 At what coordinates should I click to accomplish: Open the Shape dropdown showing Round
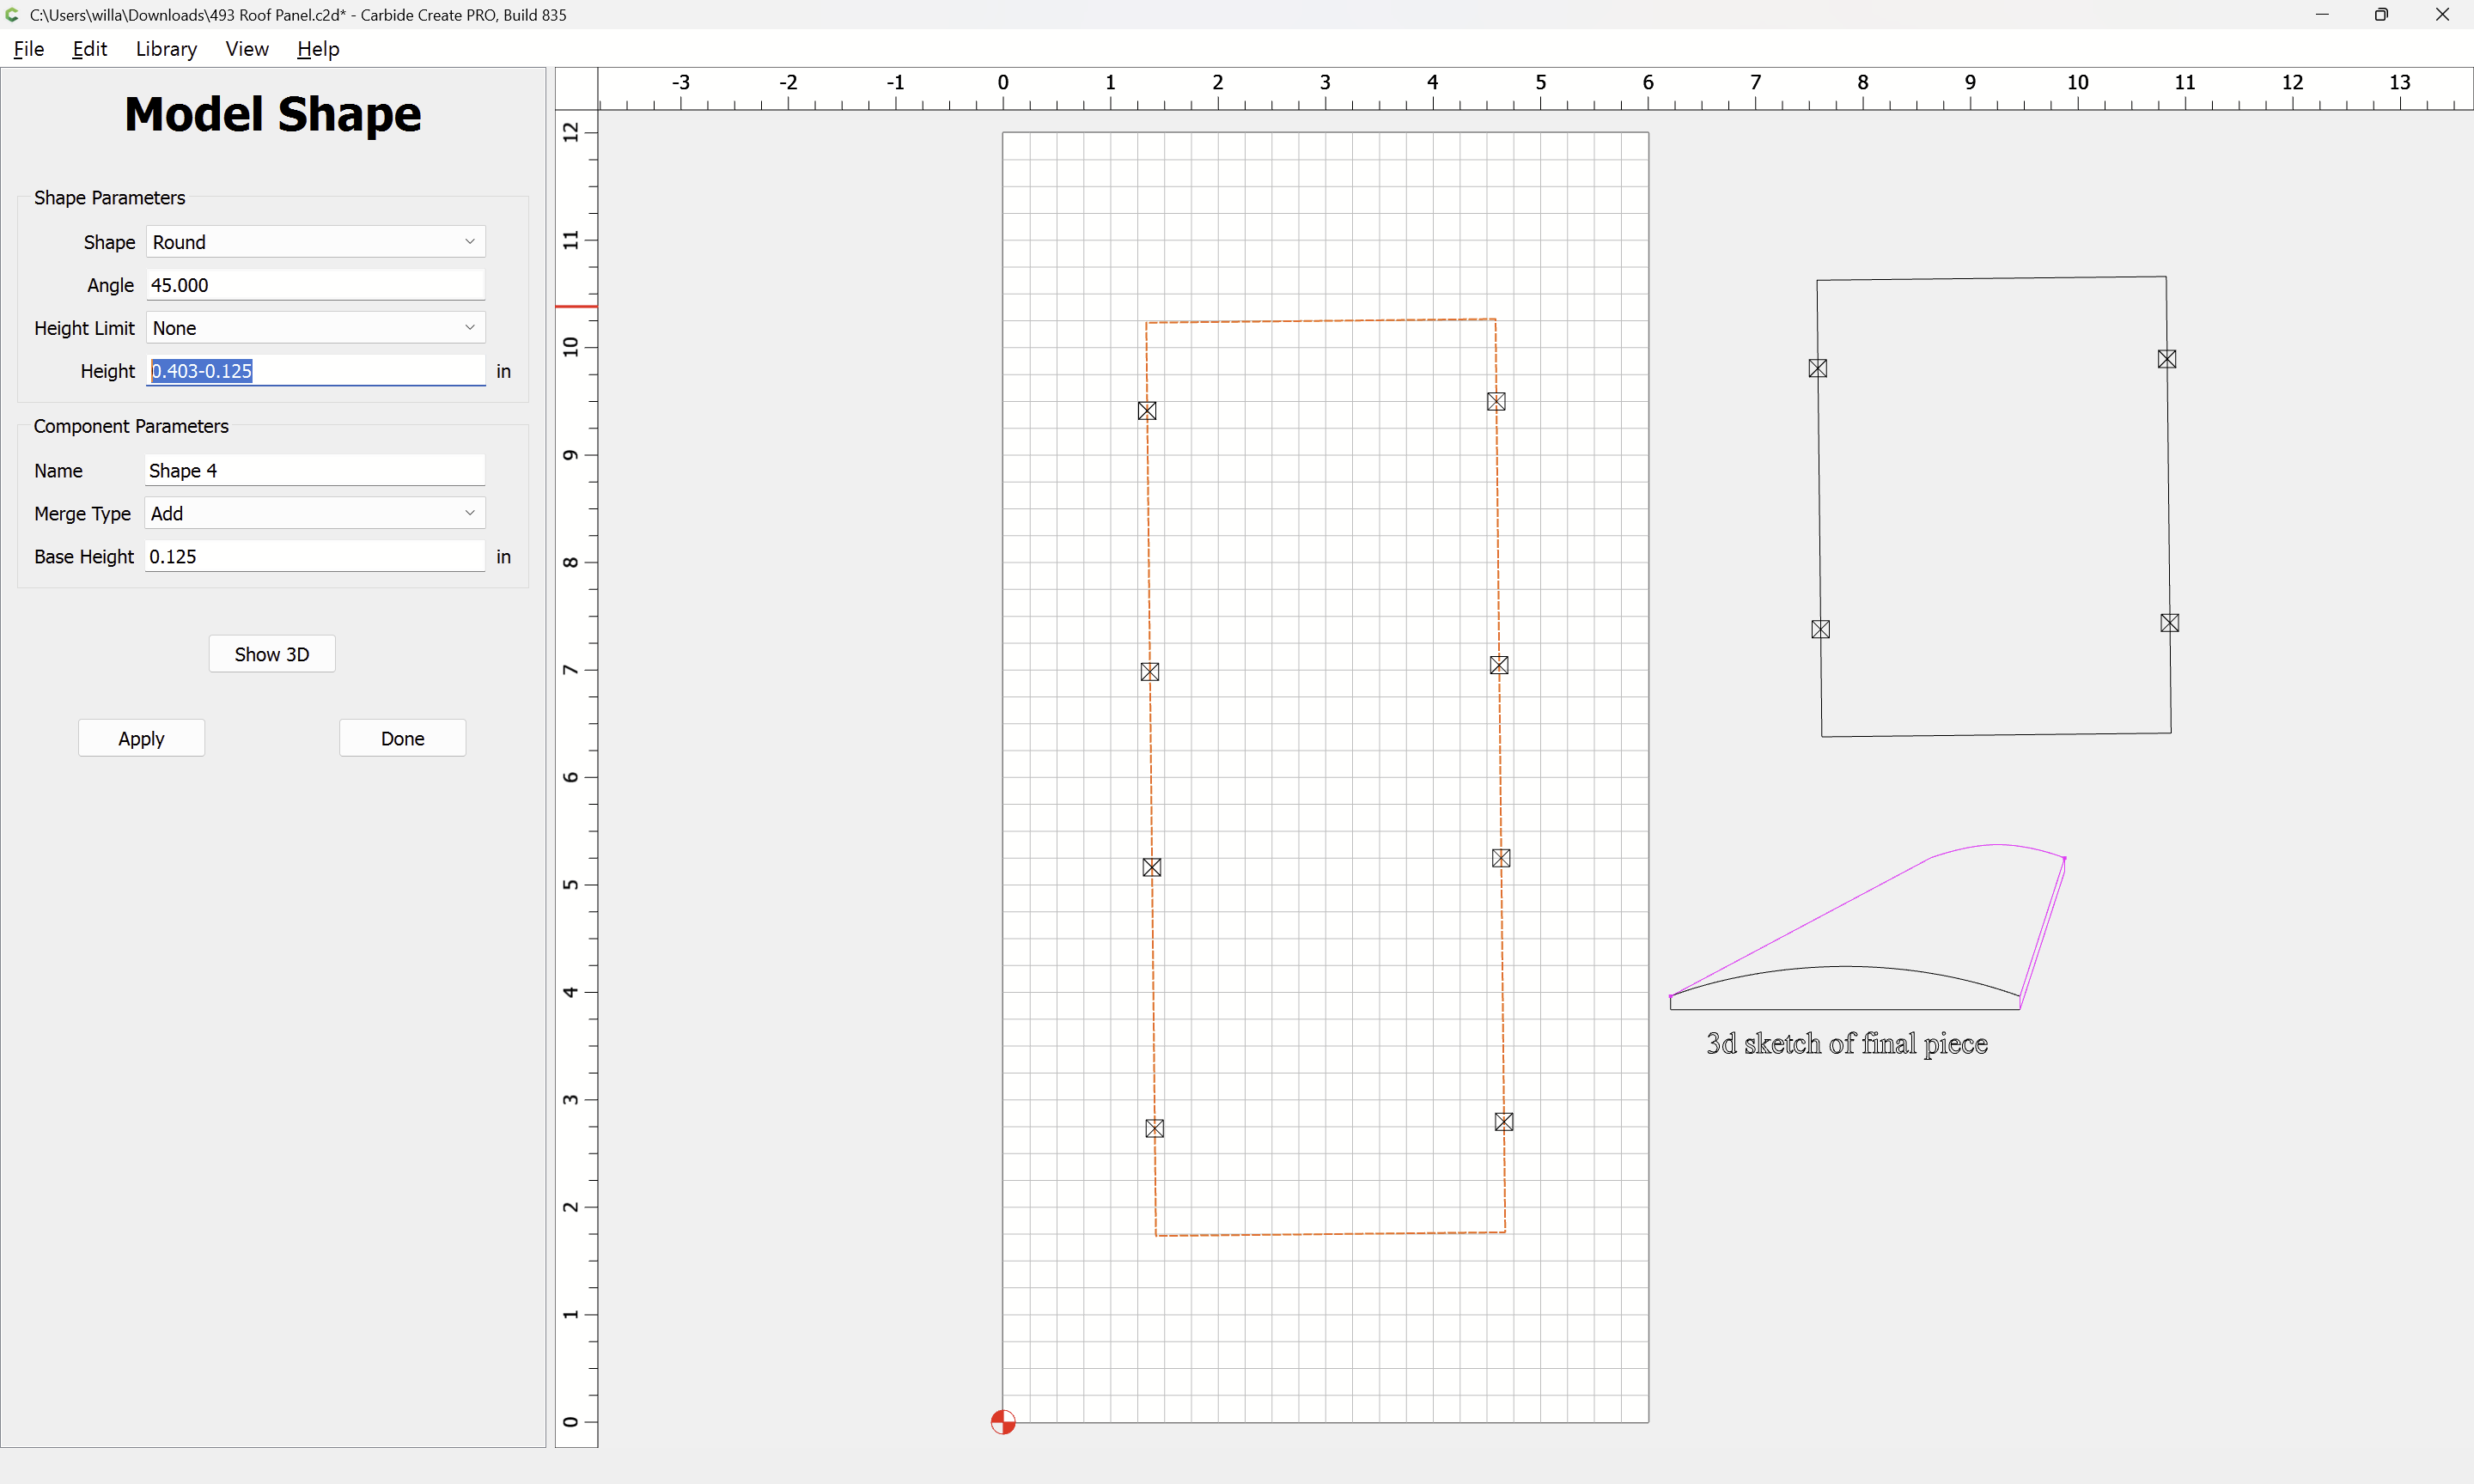tap(315, 242)
